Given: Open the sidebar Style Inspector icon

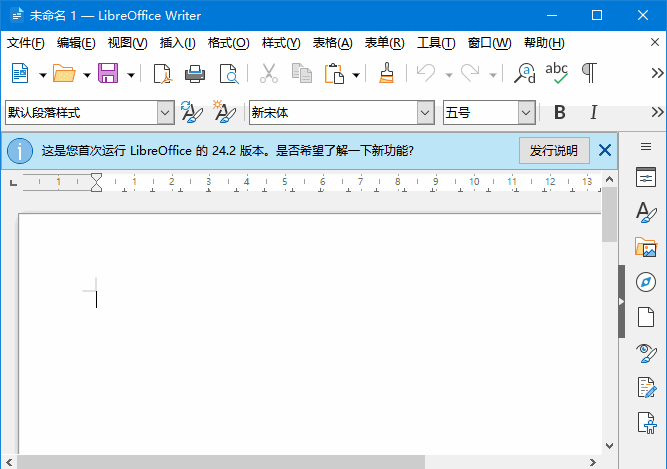Looking at the screenshot, I should [646, 353].
